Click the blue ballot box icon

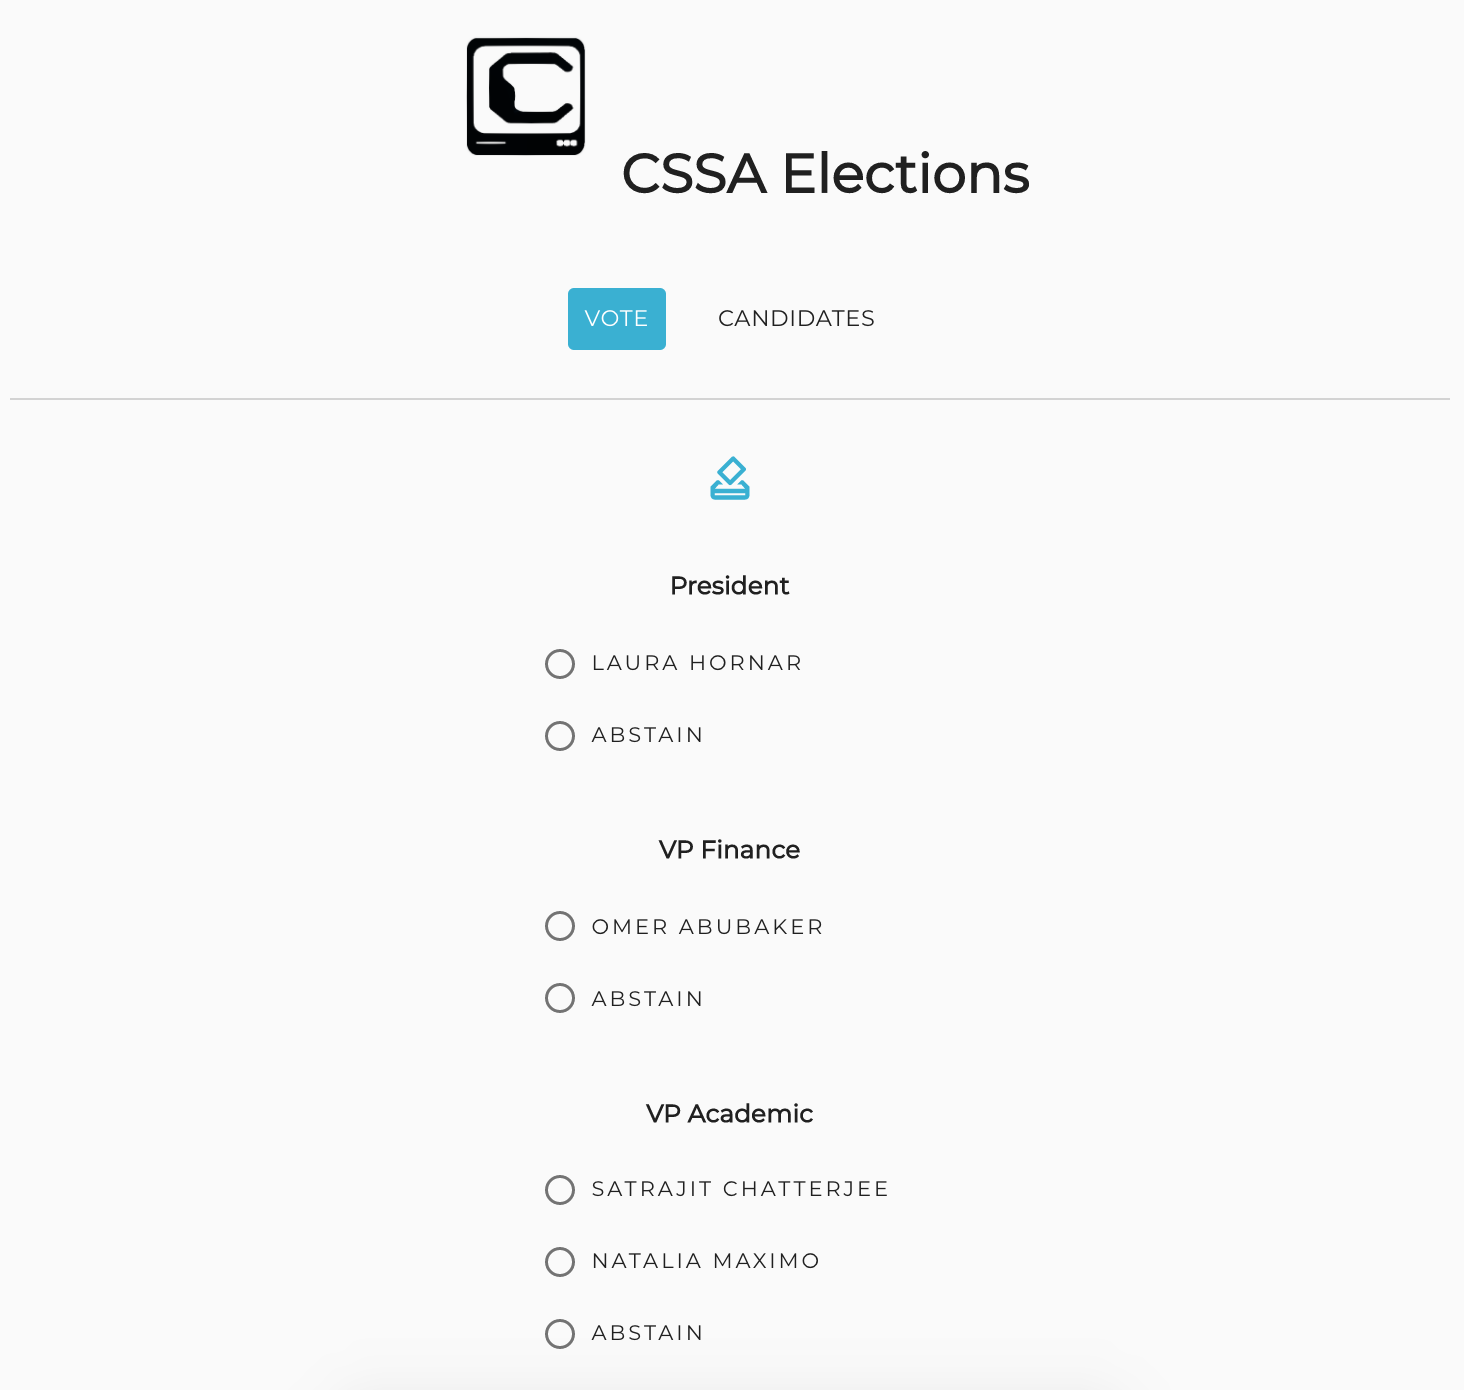[730, 478]
